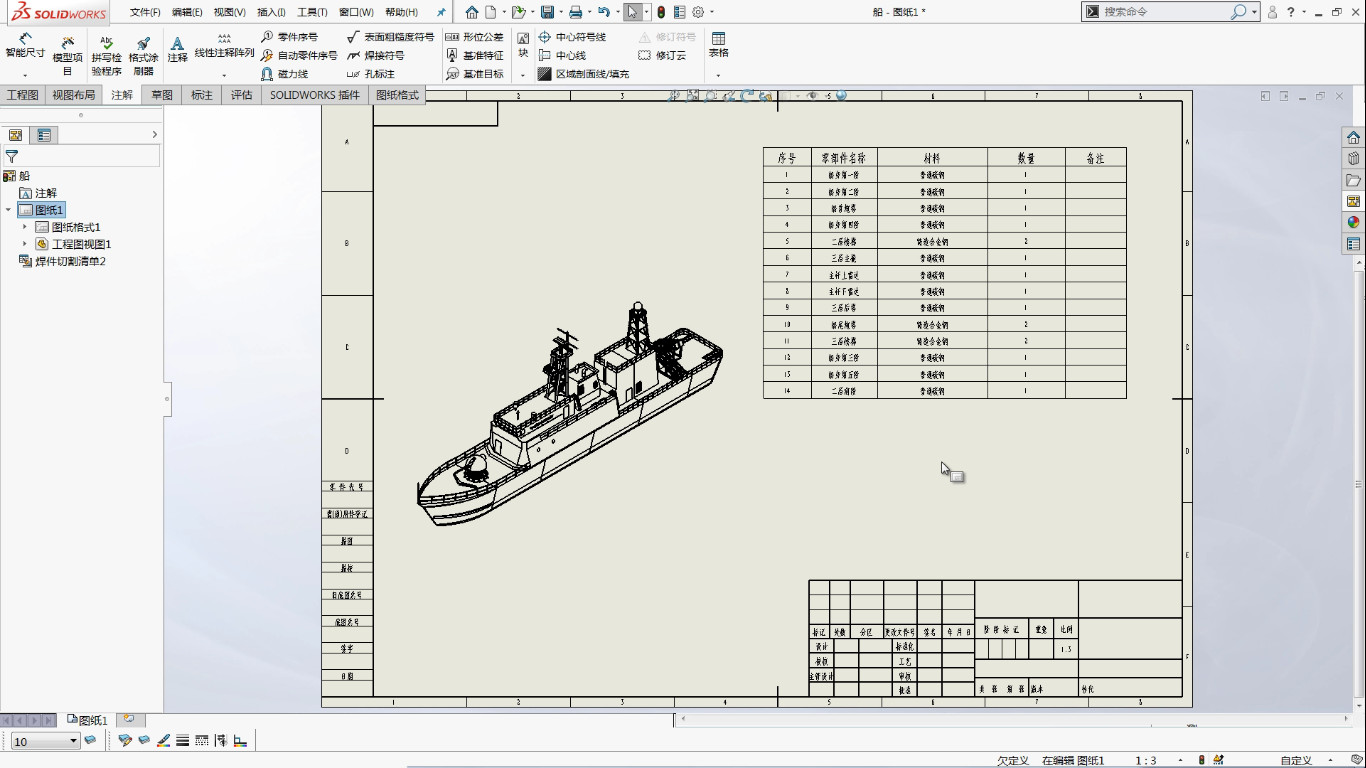Screen dimensions: 1366x768
Task: Click the Line Thickness icon in bottom toolbar
Action: (x=182, y=741)
